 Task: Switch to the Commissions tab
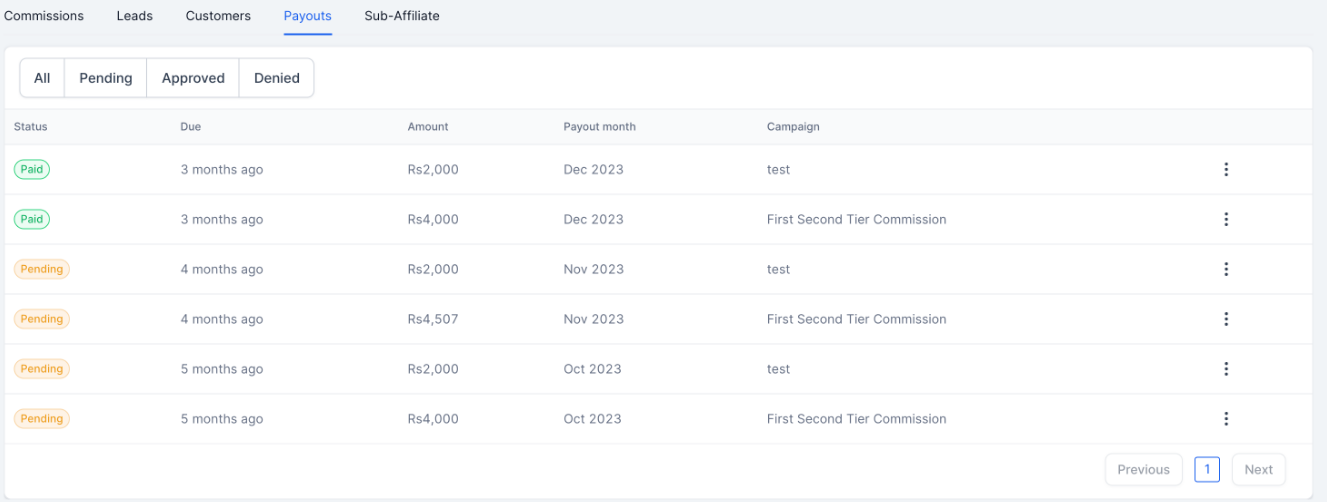click(x=44, y=16)
